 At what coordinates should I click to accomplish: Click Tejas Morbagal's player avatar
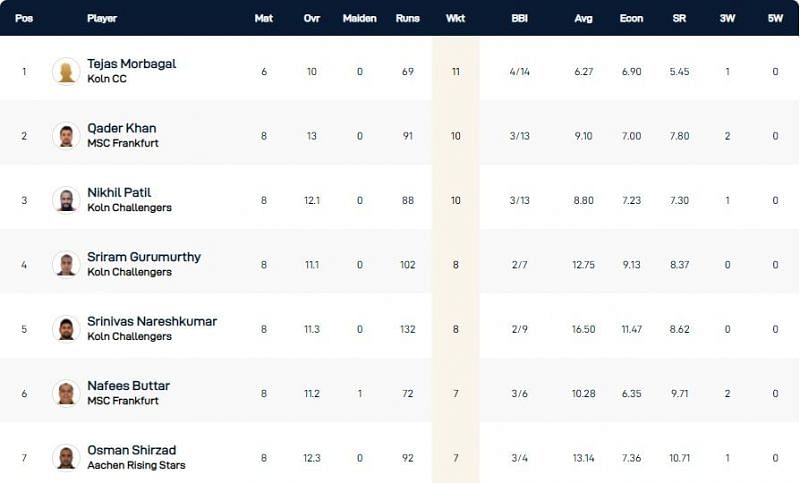click(66, 71)
